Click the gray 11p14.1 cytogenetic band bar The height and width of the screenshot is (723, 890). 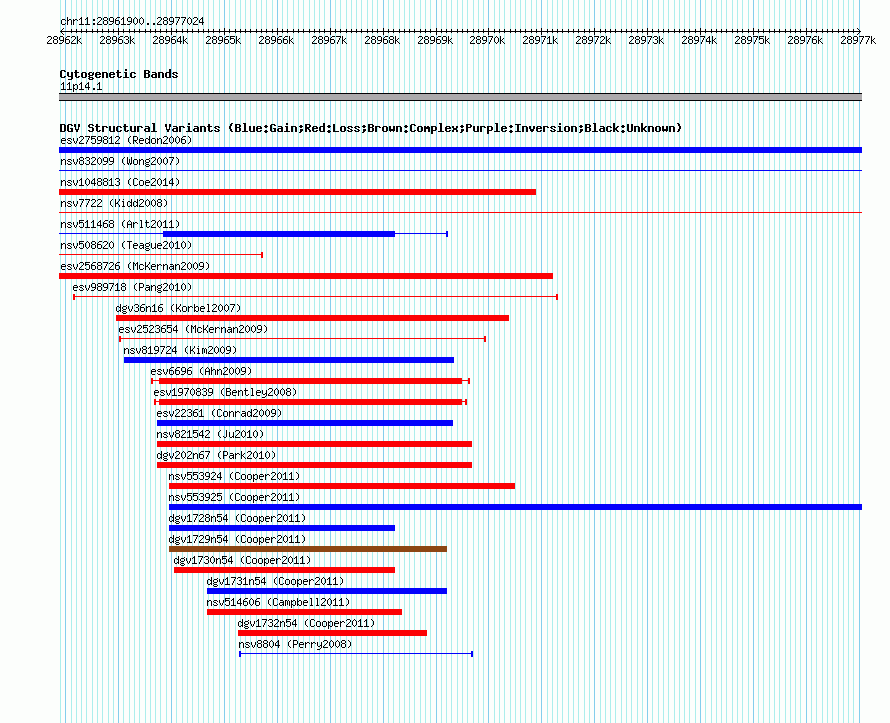click(460, 97)
